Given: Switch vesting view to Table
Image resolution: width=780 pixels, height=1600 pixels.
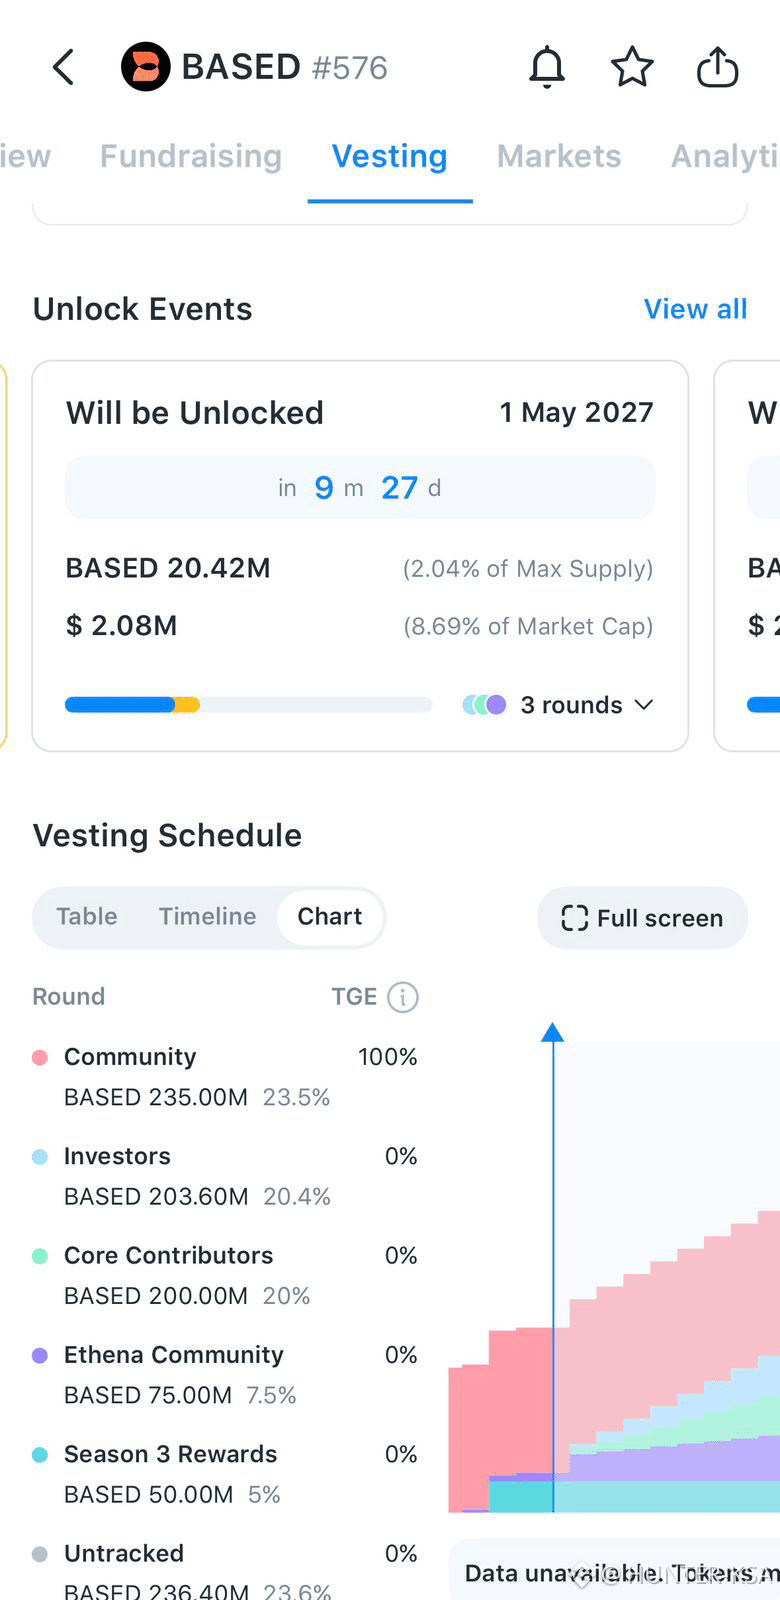Looking at the screenshot, I should pos(87,917).
